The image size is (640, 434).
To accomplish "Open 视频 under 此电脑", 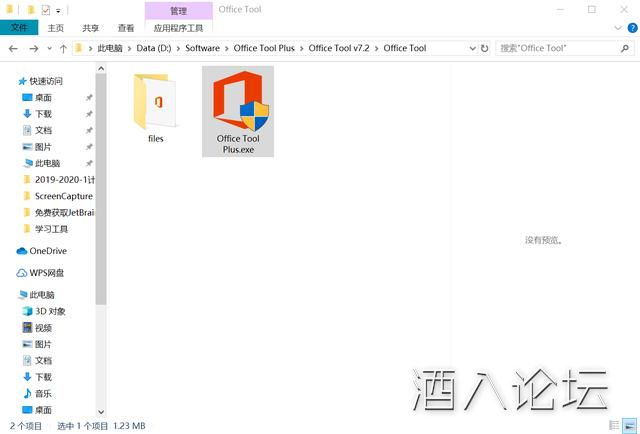I will coord(43,328).
